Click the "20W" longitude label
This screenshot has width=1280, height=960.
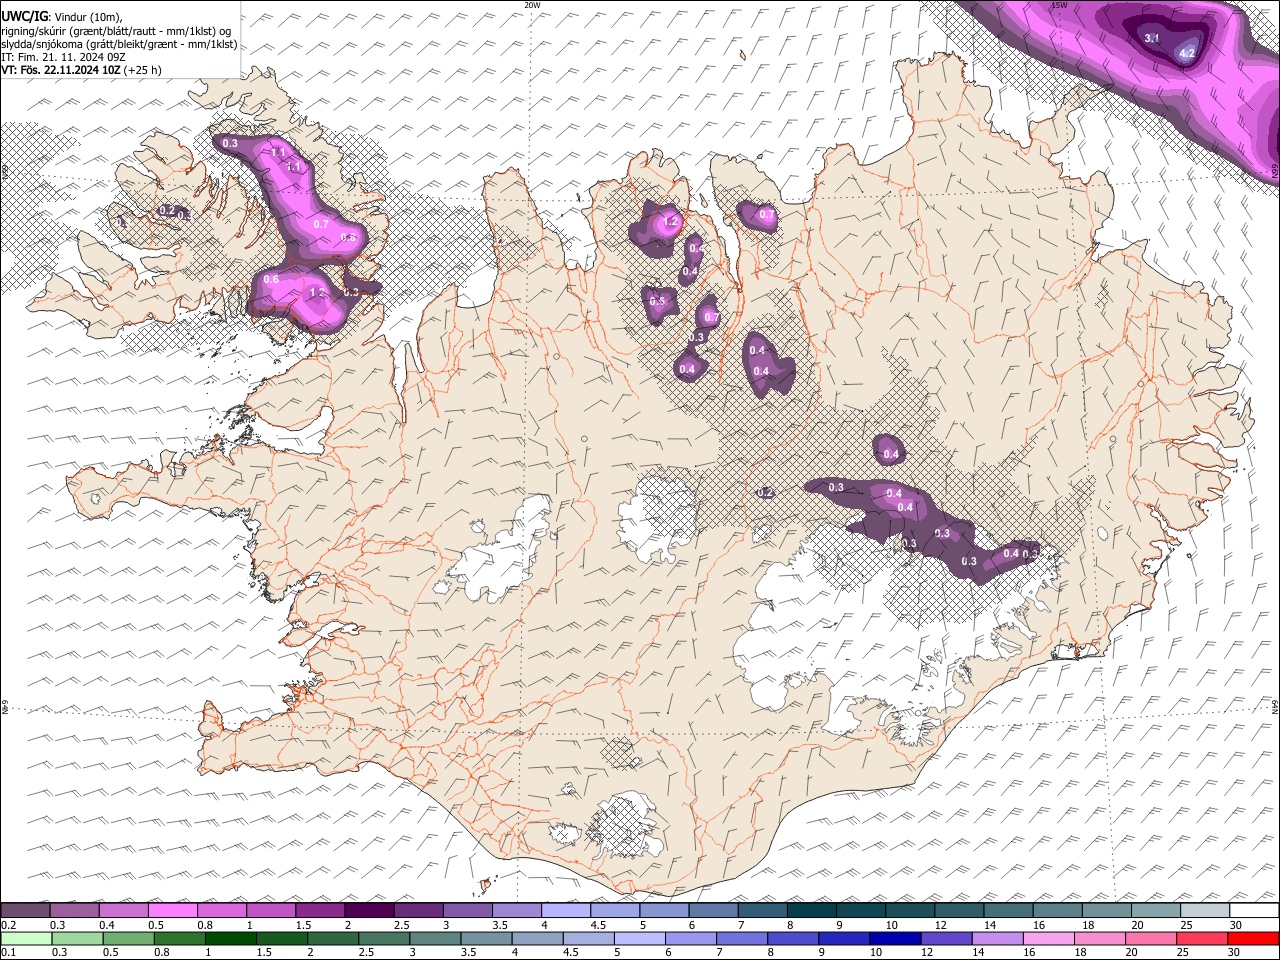click(532, 5)
